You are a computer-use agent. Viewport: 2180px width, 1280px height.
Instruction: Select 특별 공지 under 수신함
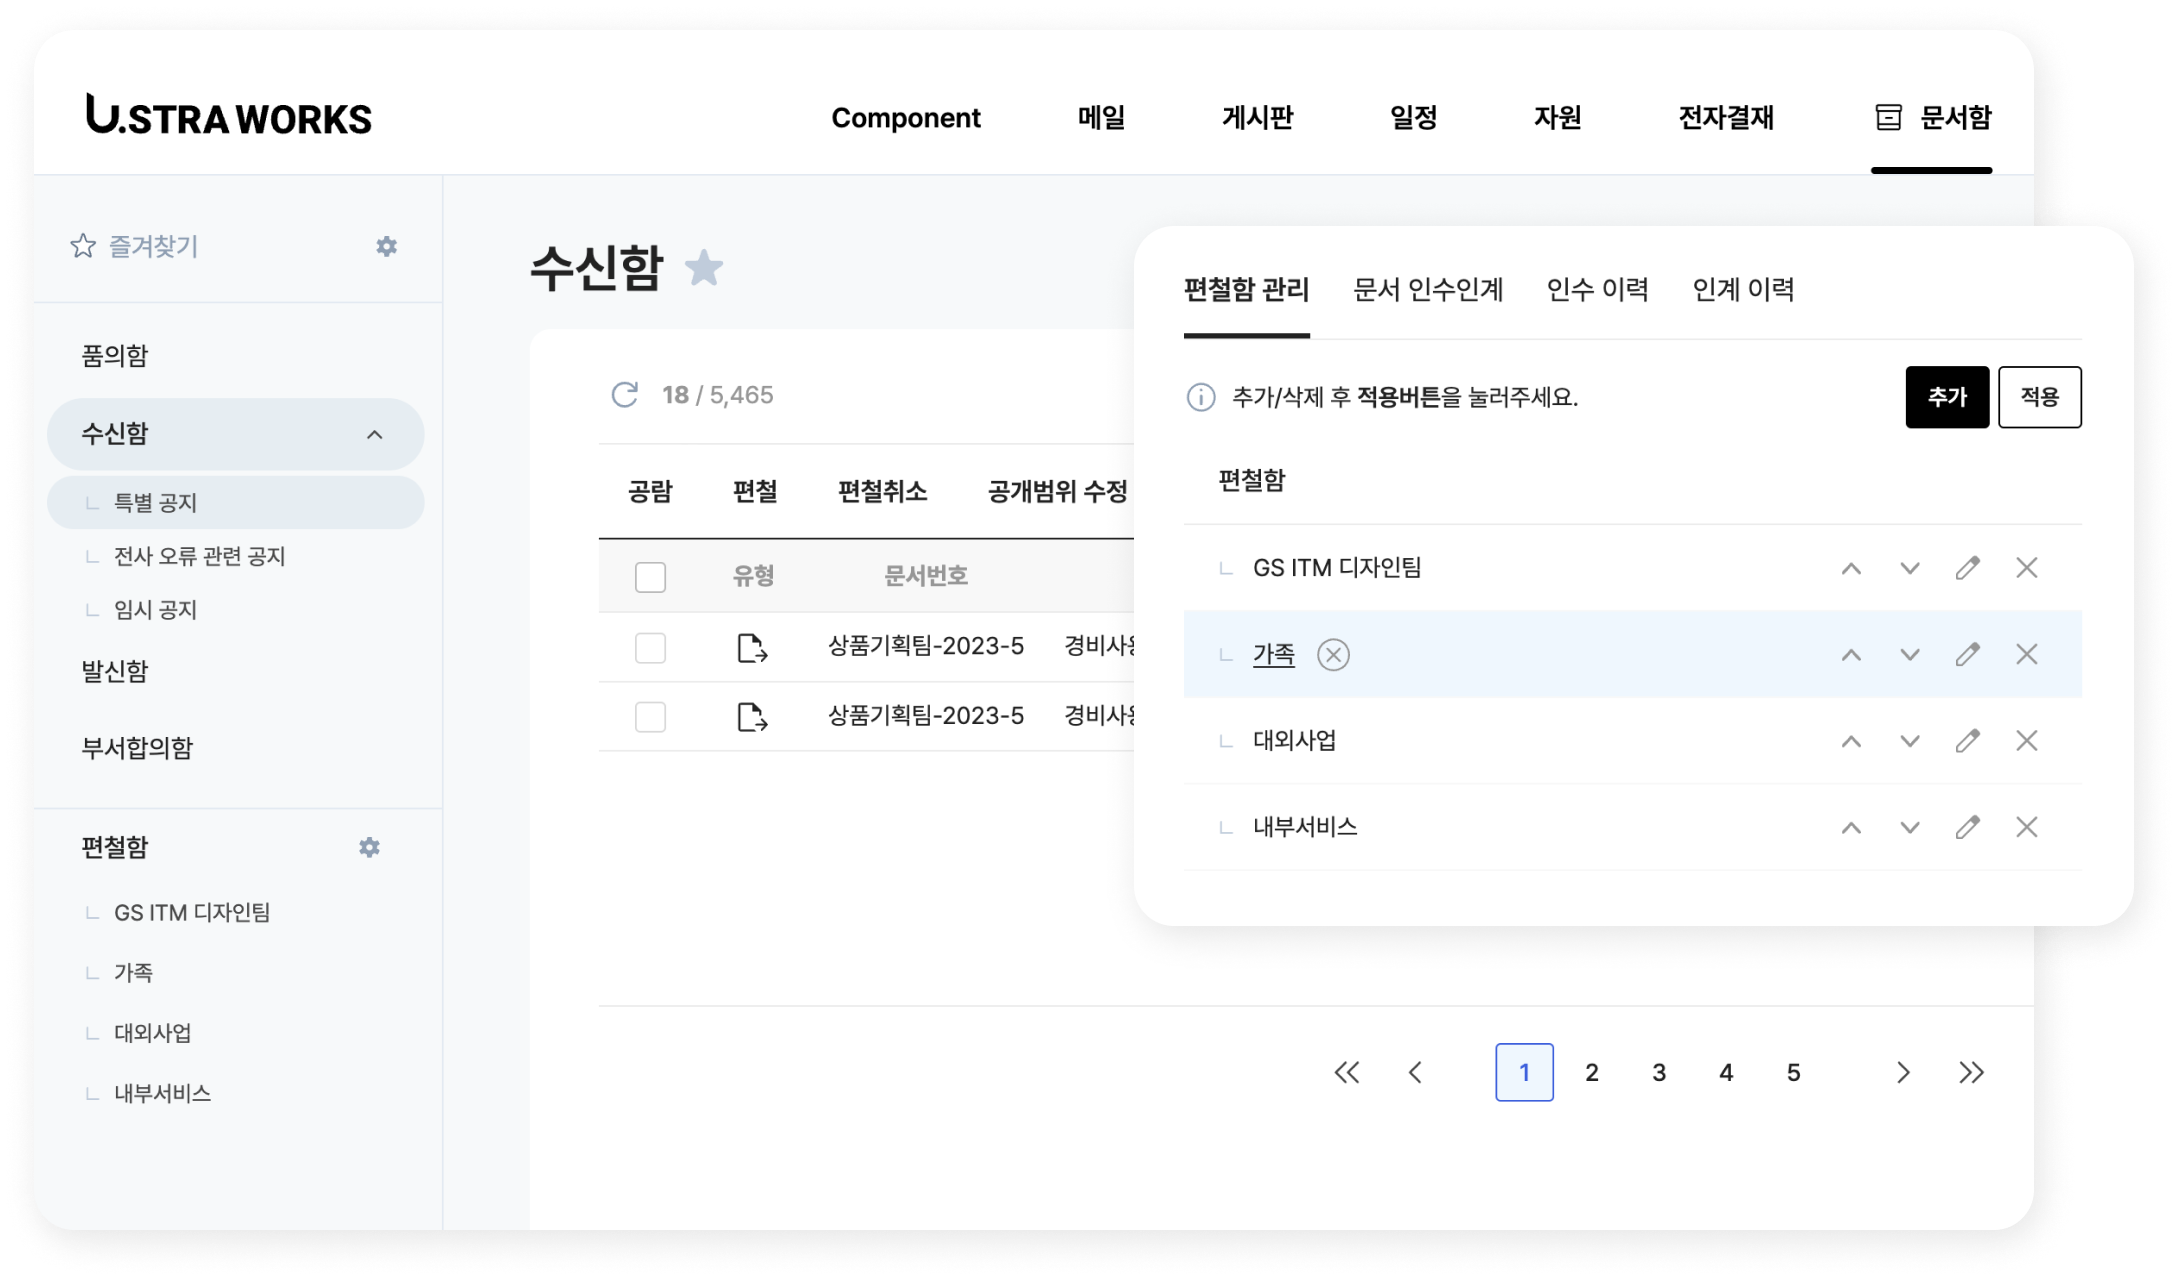(235, 502)
